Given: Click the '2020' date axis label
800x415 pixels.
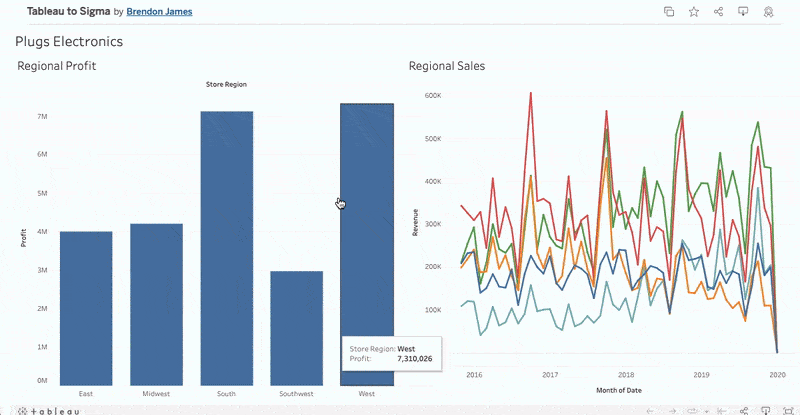Looking at the screenshot, I should 778,375.
